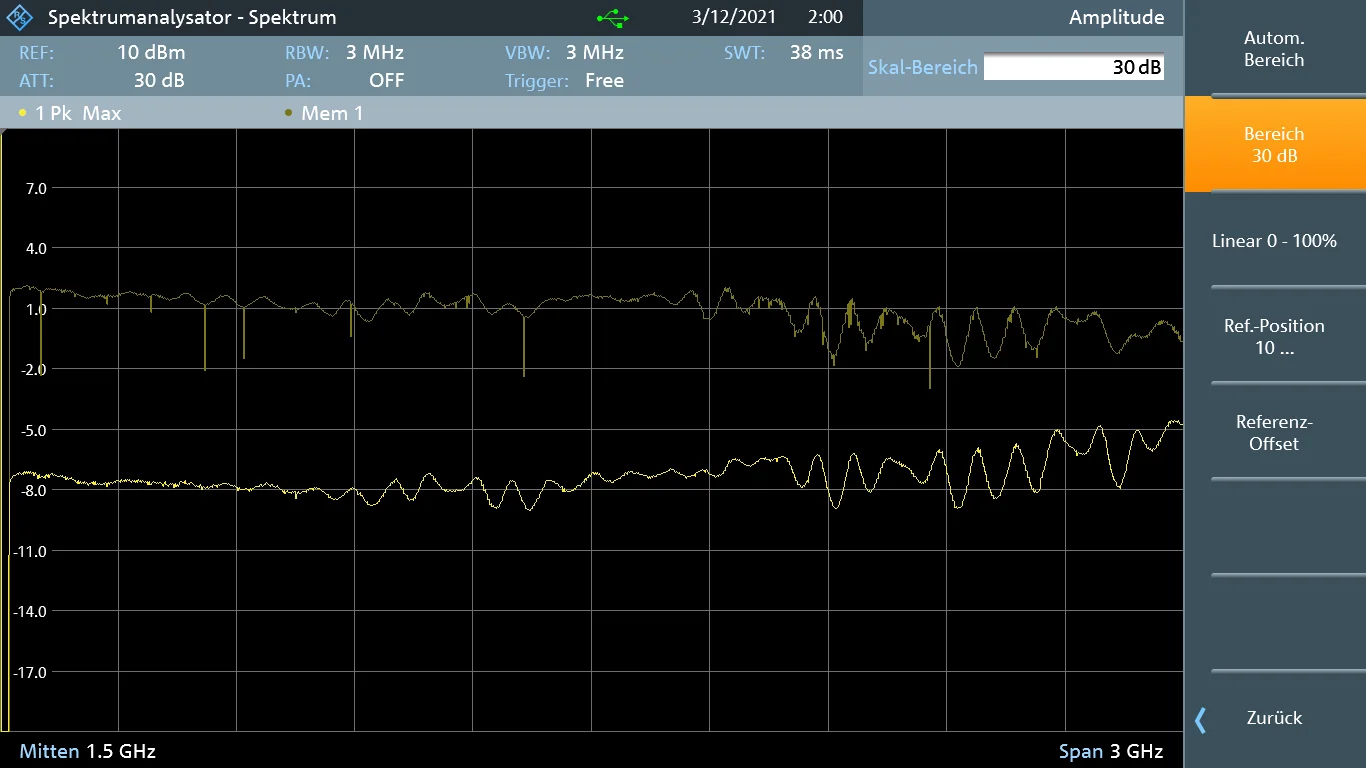The width and height of the screenshot is (1366, 768).
Task: Click the olive dot next to Mem 1
Action: click(x=289, y=114)
